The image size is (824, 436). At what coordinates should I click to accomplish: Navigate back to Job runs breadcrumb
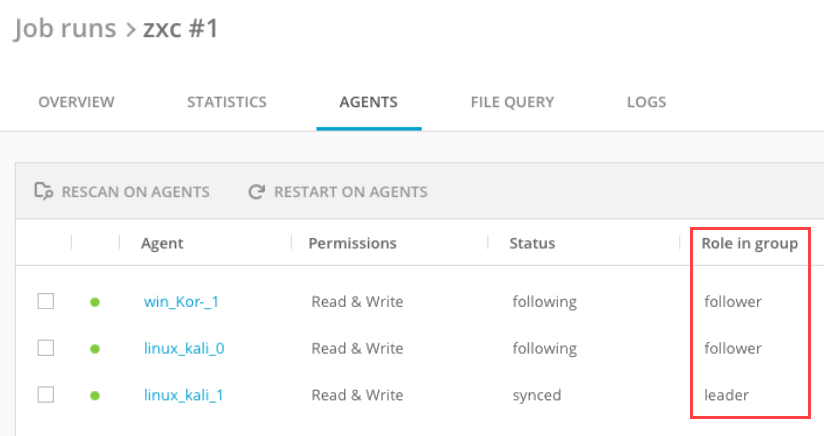coord(63,30)
